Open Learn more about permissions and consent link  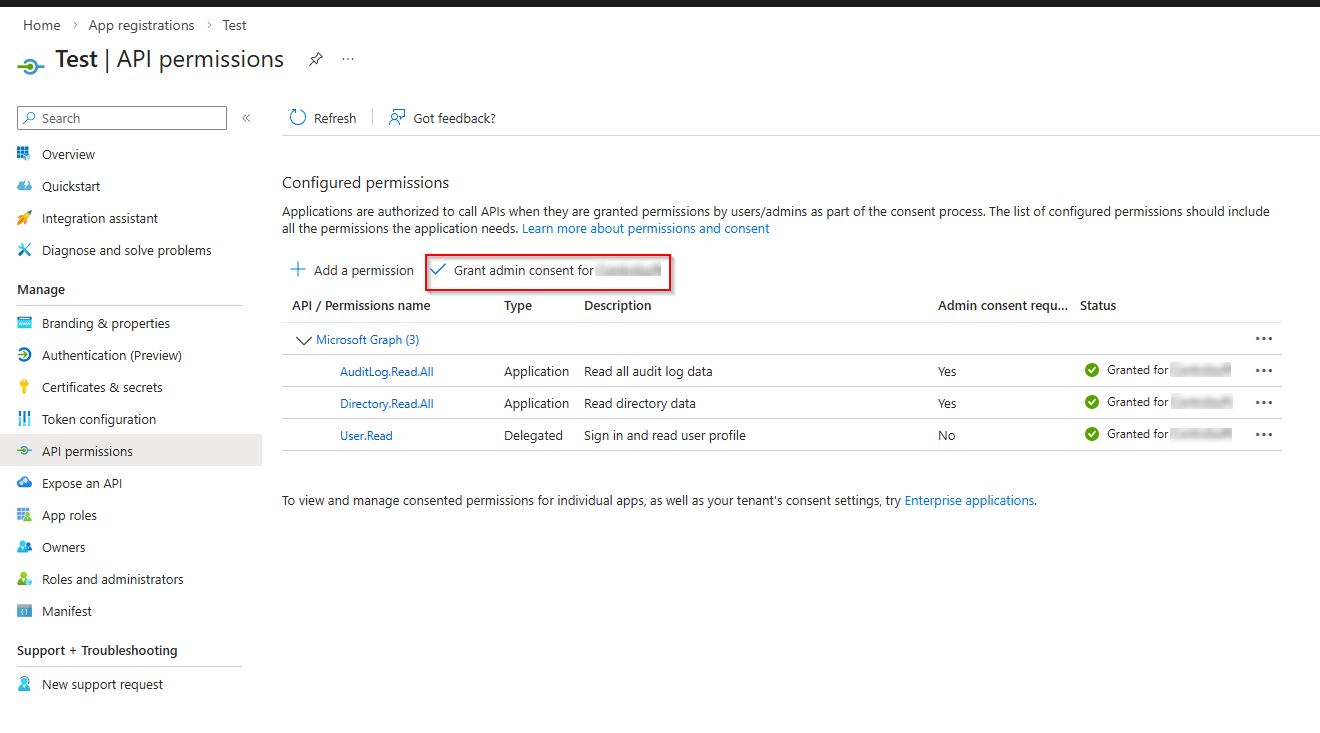[x=646, y=228]
